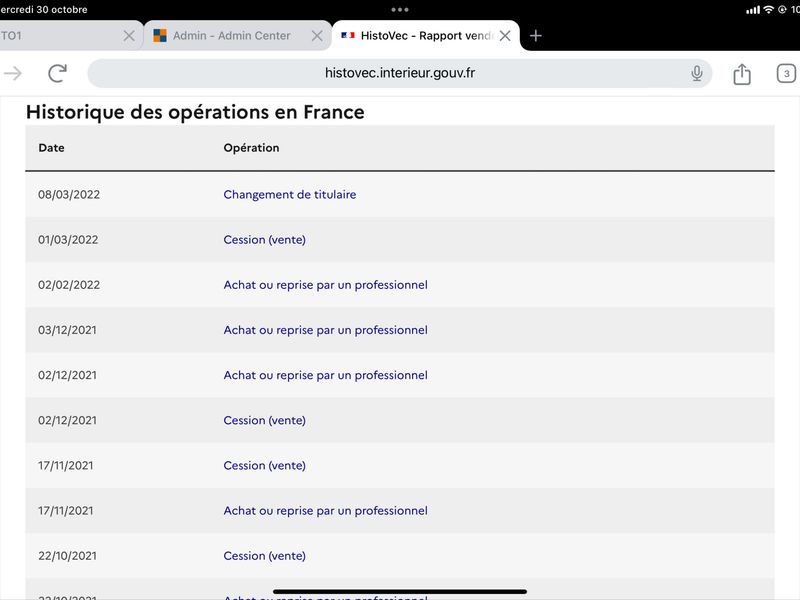The height and width of the screenshot is (600, 800).
Task: Click Cession (vente) dated 01/03/2022
Action: click(x=264, y=239)
